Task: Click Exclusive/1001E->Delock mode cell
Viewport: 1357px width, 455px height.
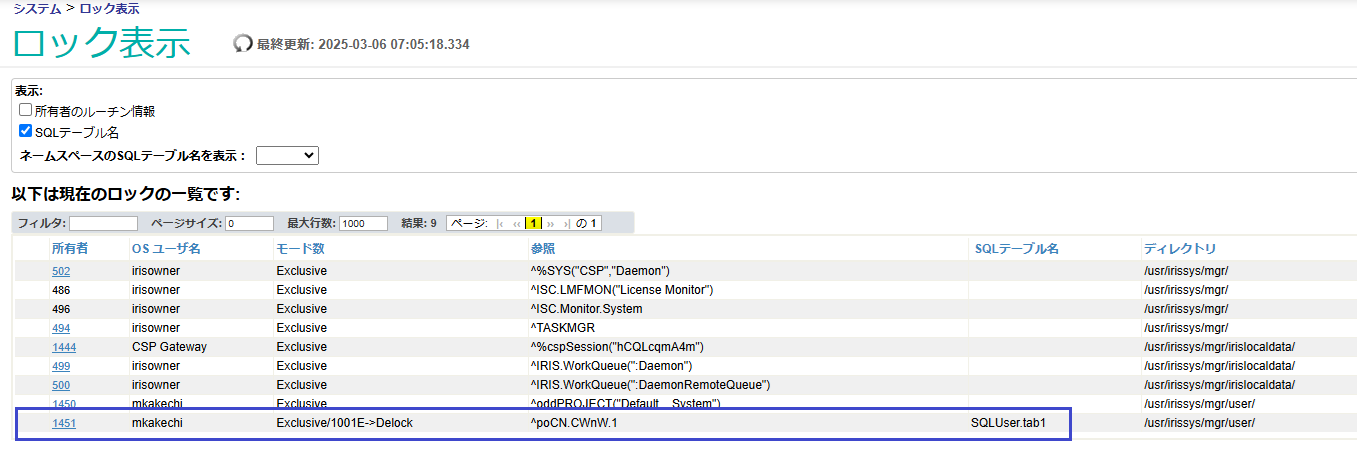Action: coord(344,423)
